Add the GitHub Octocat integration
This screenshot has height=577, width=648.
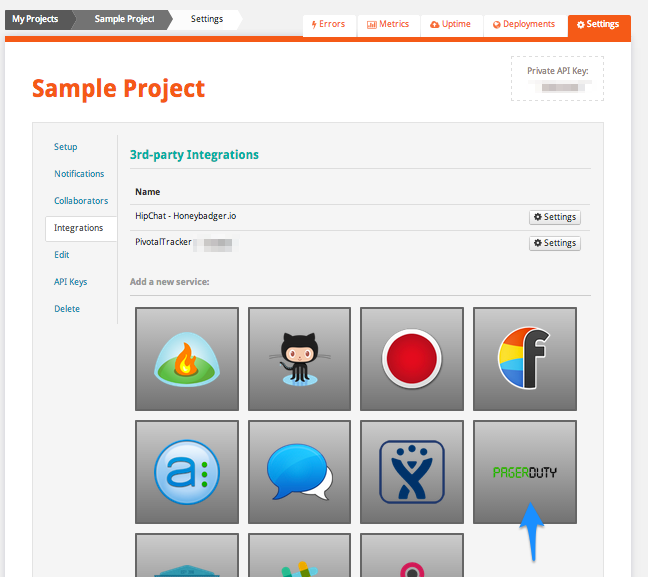(299, 359)
